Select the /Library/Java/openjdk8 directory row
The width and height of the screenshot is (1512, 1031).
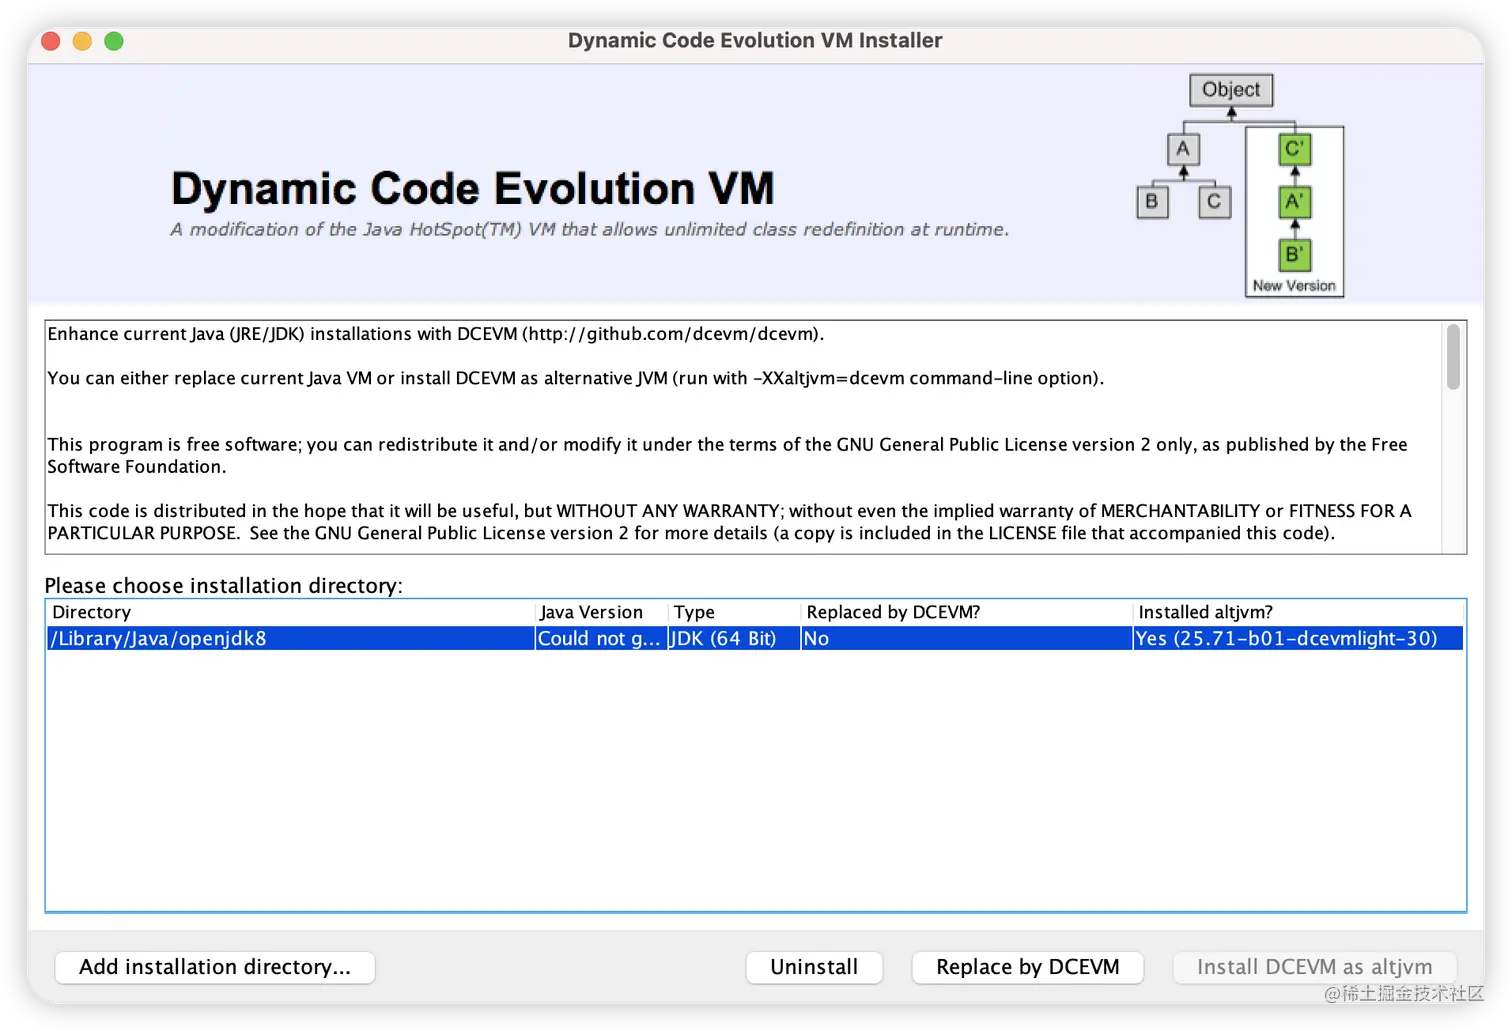click(x=755, y=638)
